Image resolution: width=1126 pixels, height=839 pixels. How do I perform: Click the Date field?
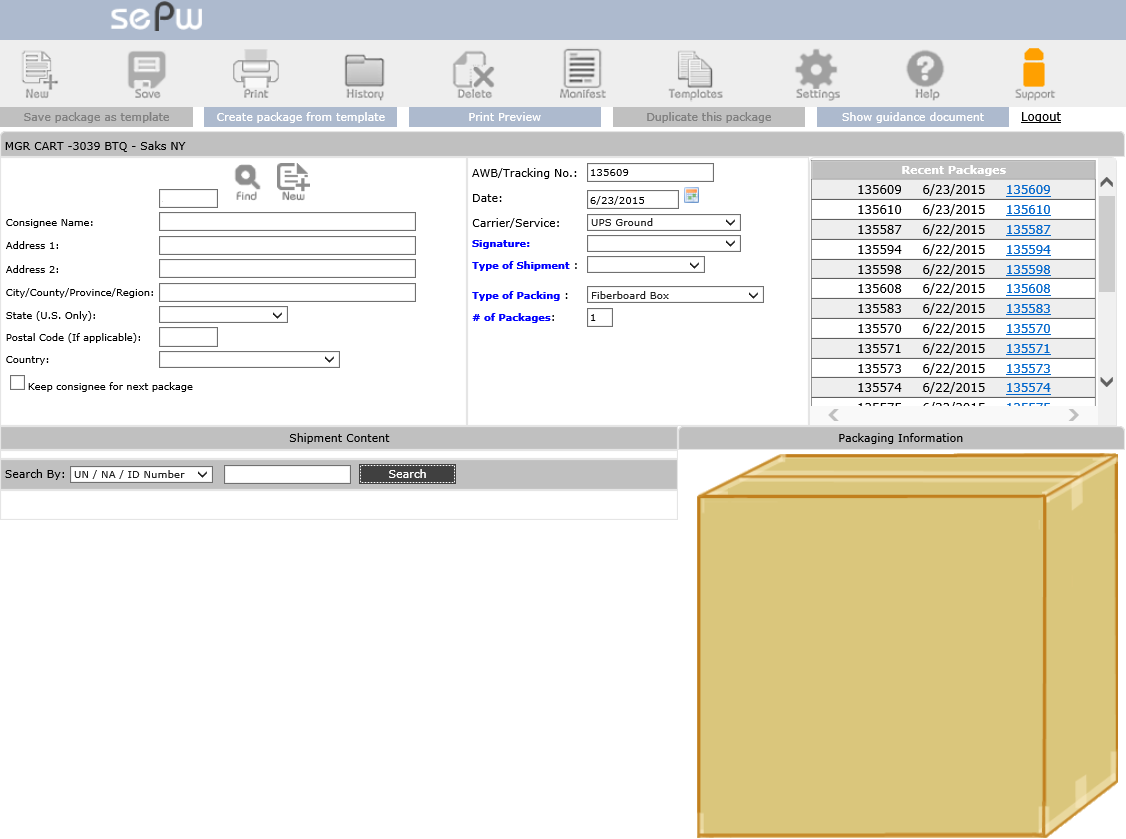click(x=633, y=200)
